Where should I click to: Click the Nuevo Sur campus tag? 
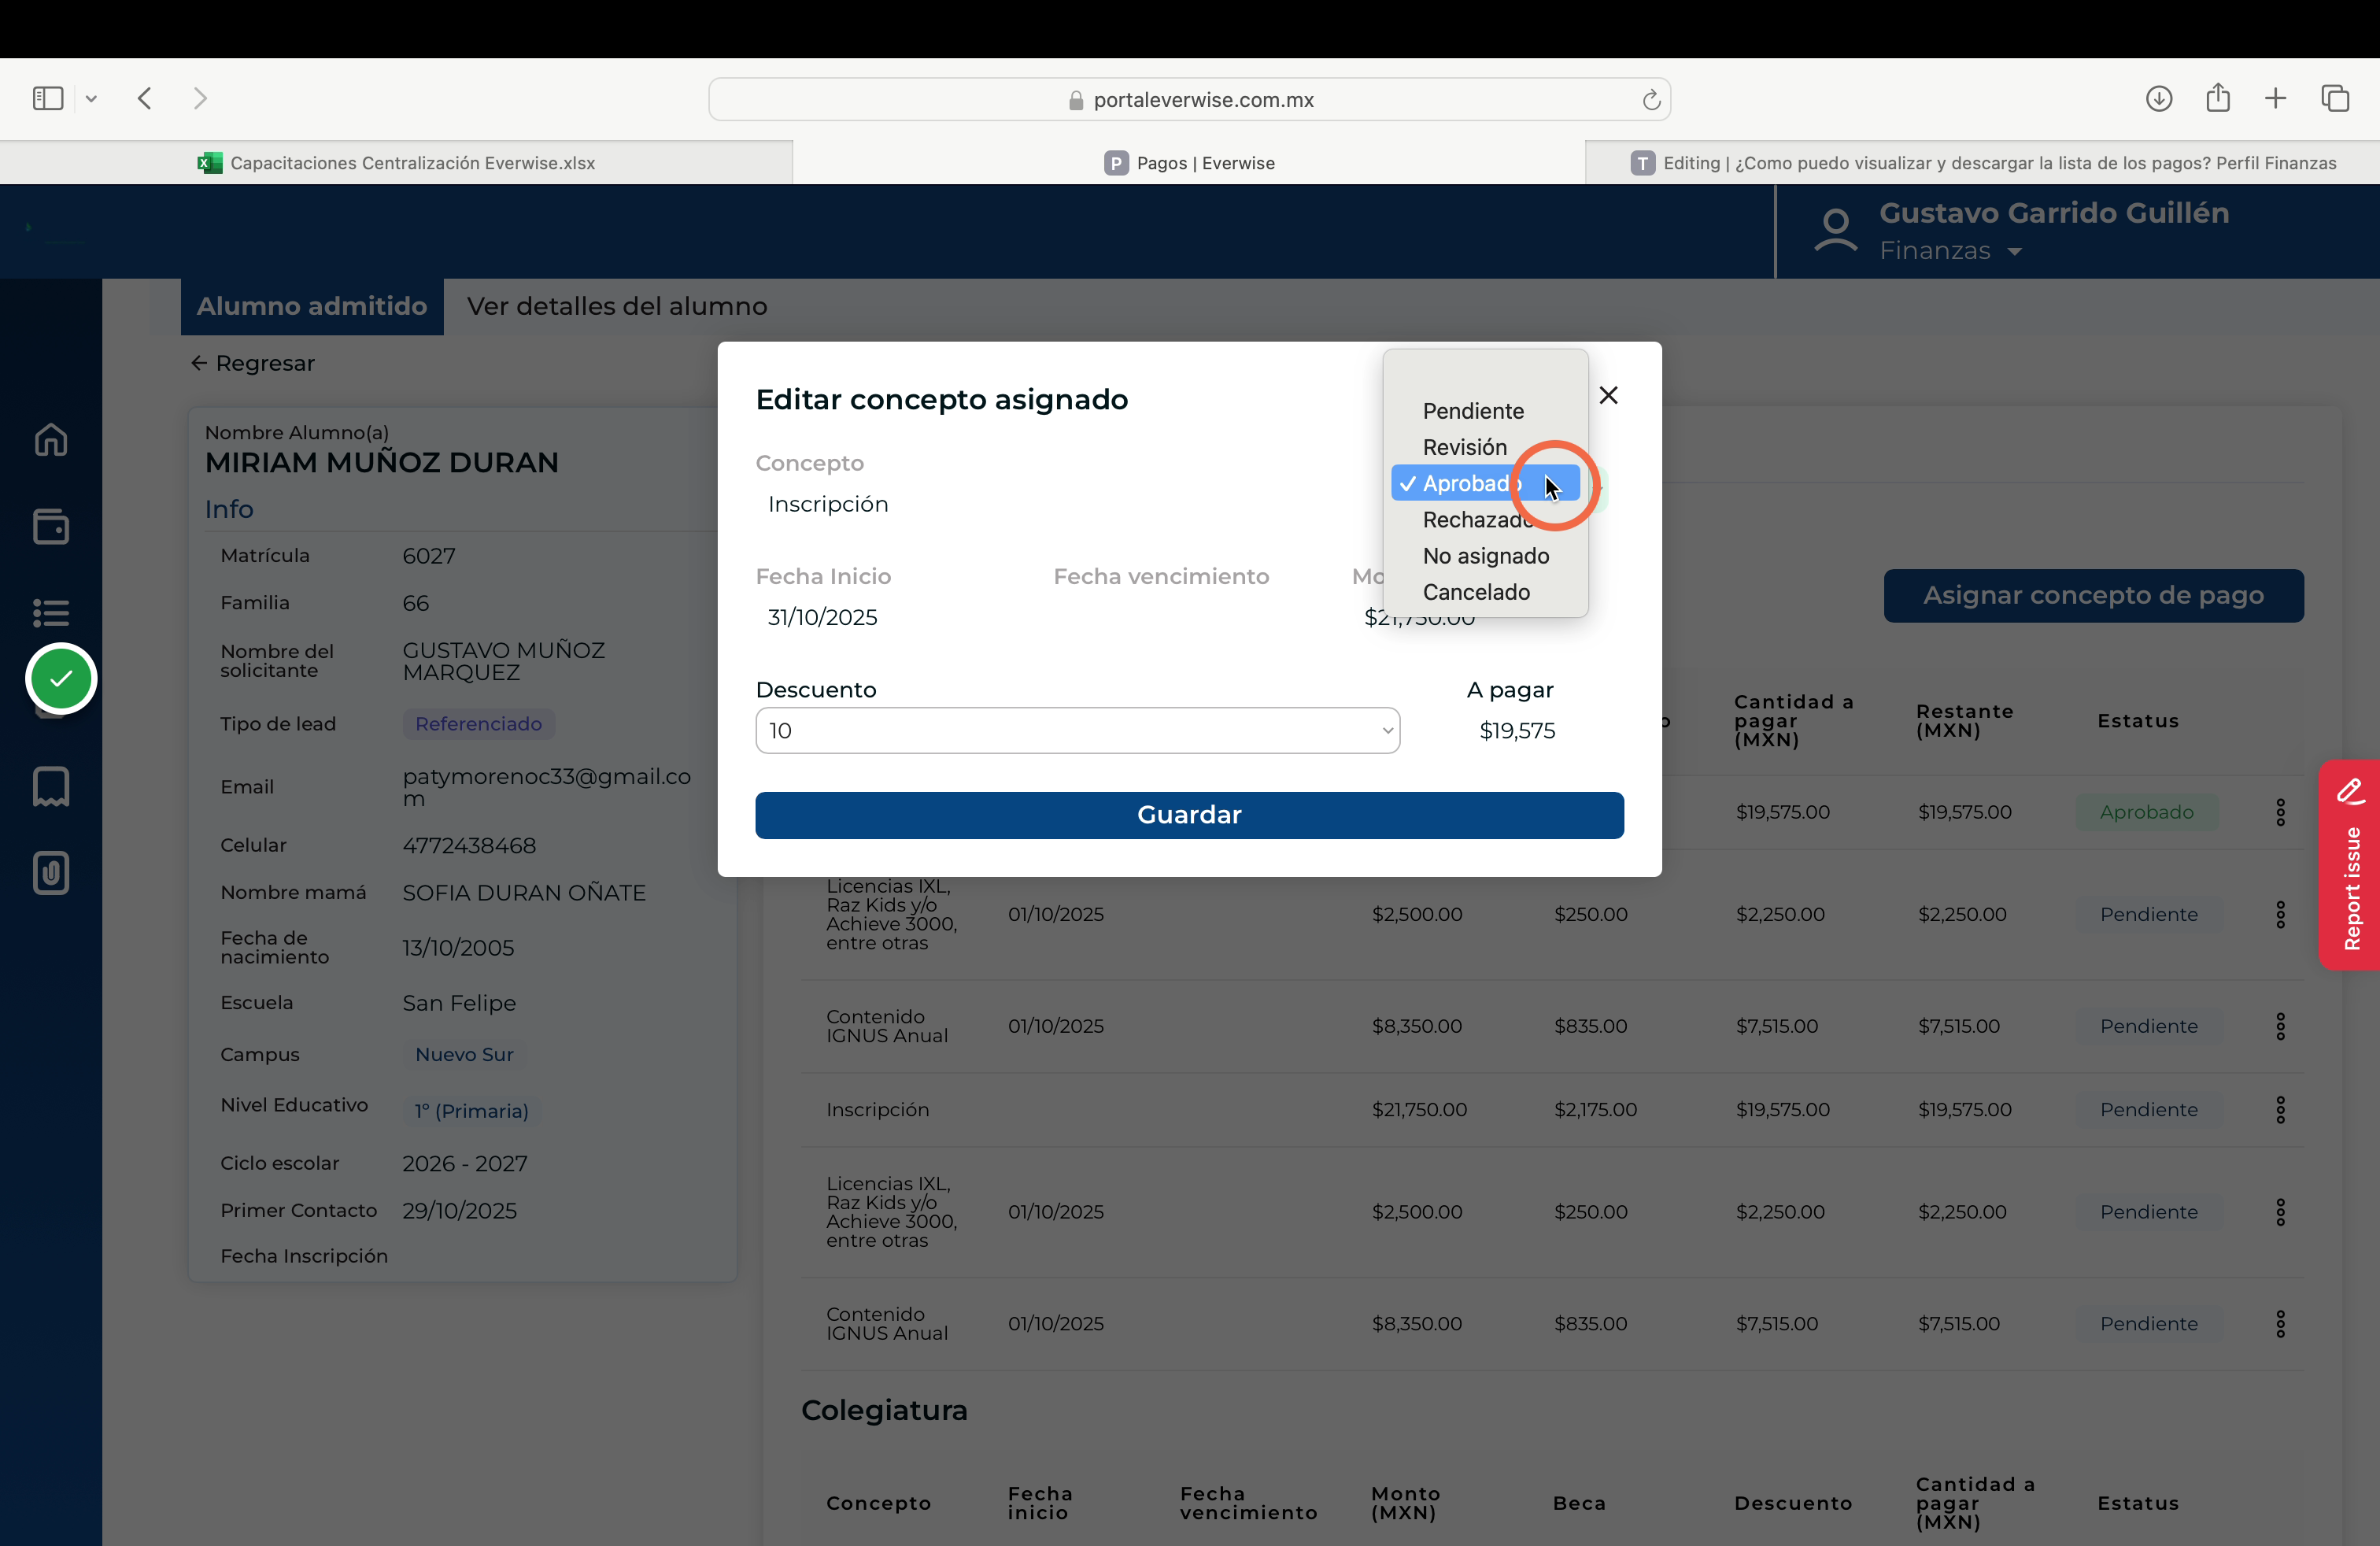click(x=464, y=1054)
